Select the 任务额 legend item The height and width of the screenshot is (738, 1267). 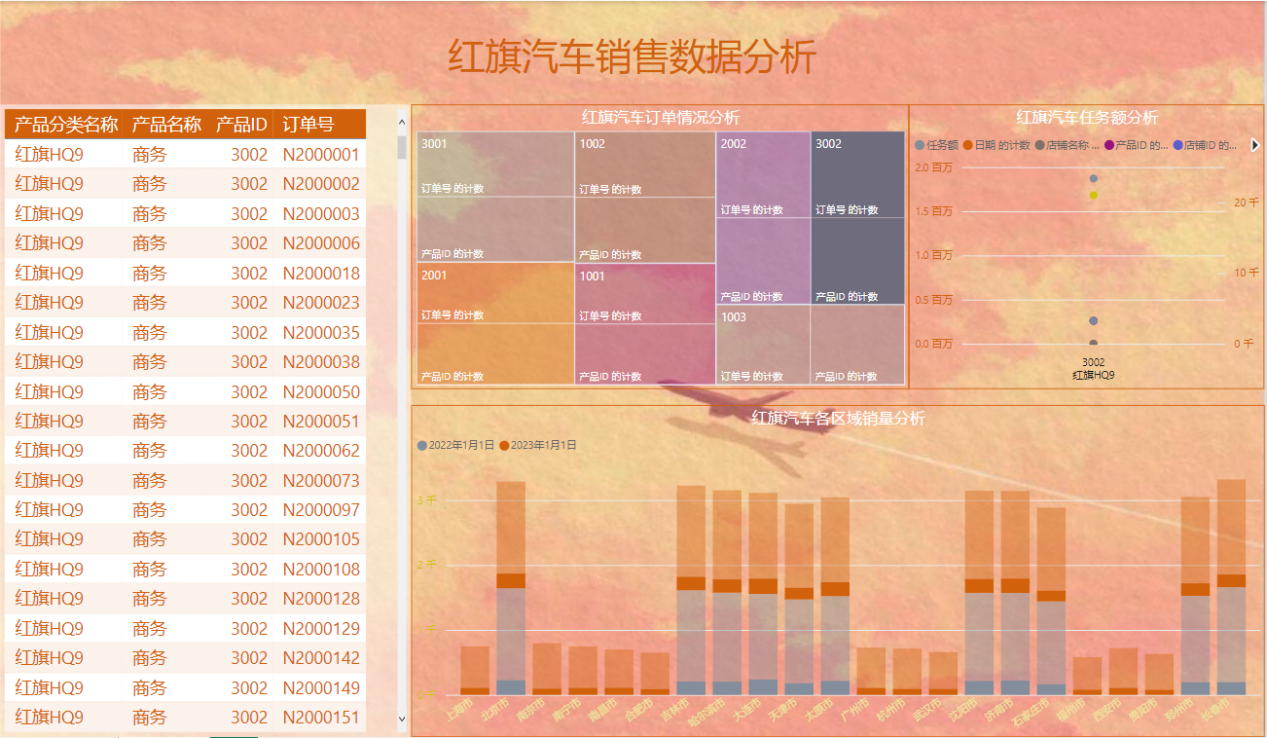(x=937, y=145)
